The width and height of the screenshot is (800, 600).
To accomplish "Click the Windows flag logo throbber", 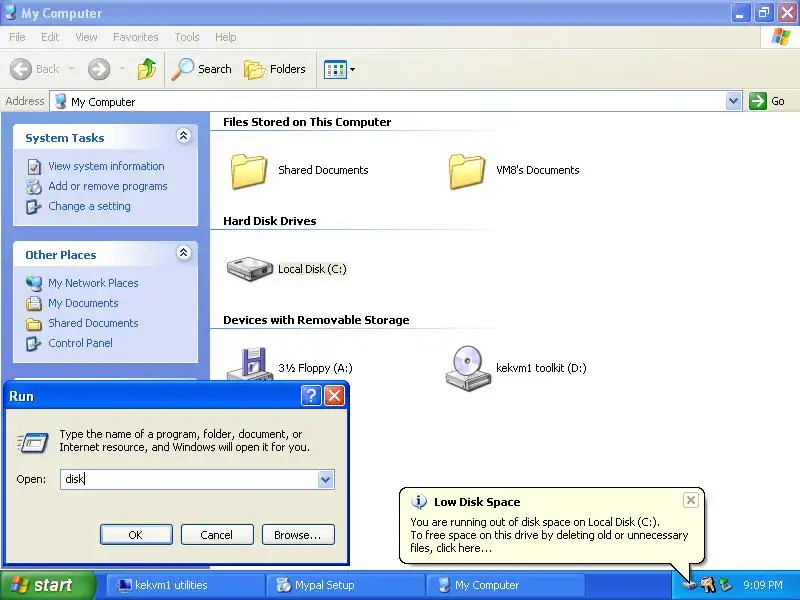I will pos(781,37).
